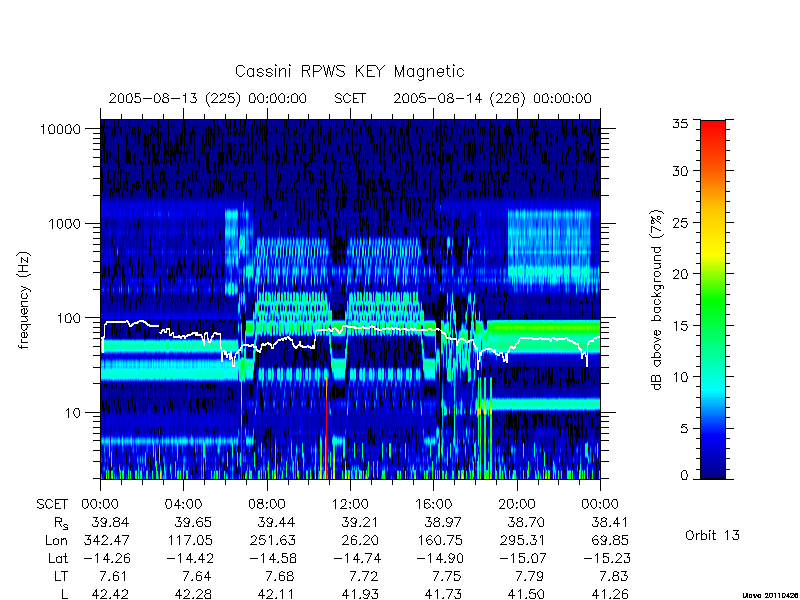Click the LT value 7.61
This screenshot has width=800, height=600.
pos(114,576)
